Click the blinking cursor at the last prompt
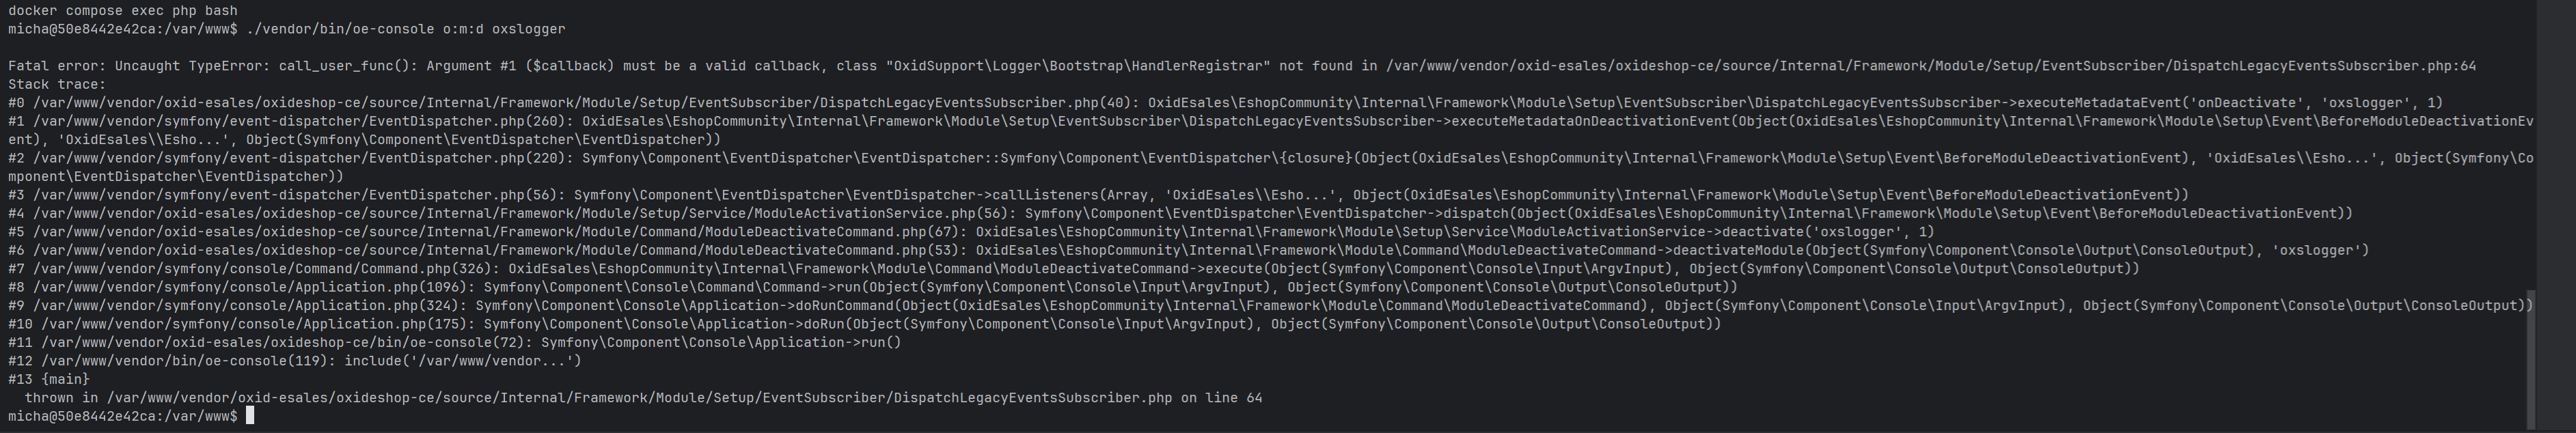Viewport: 2576px width, 433px height. [250, 416]
